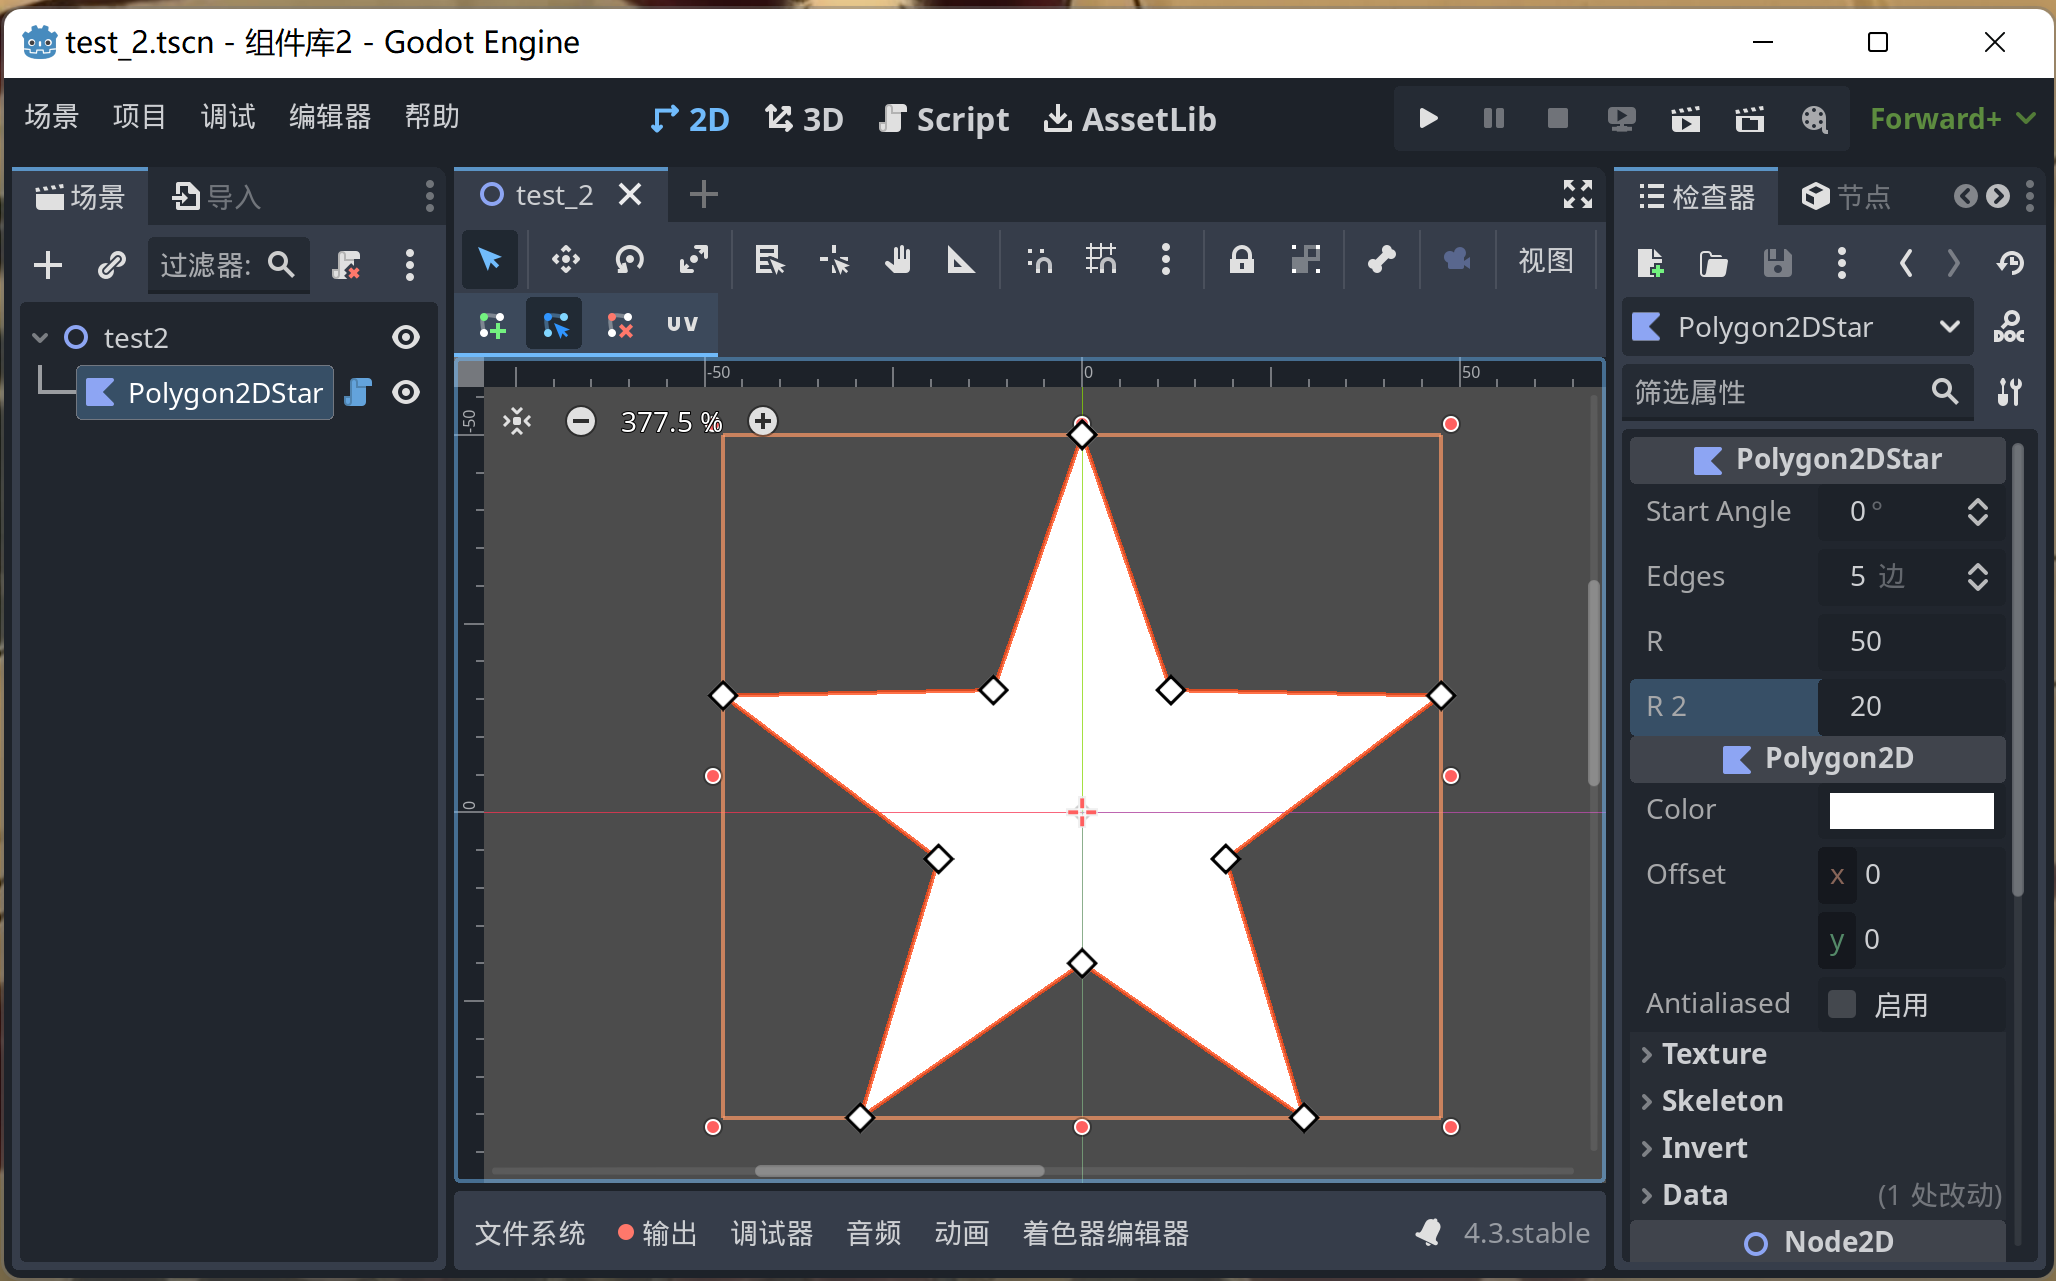Open the 场景 scene menu
This screenshot has width=2056, height=1281.
click(x=51, y=117)
